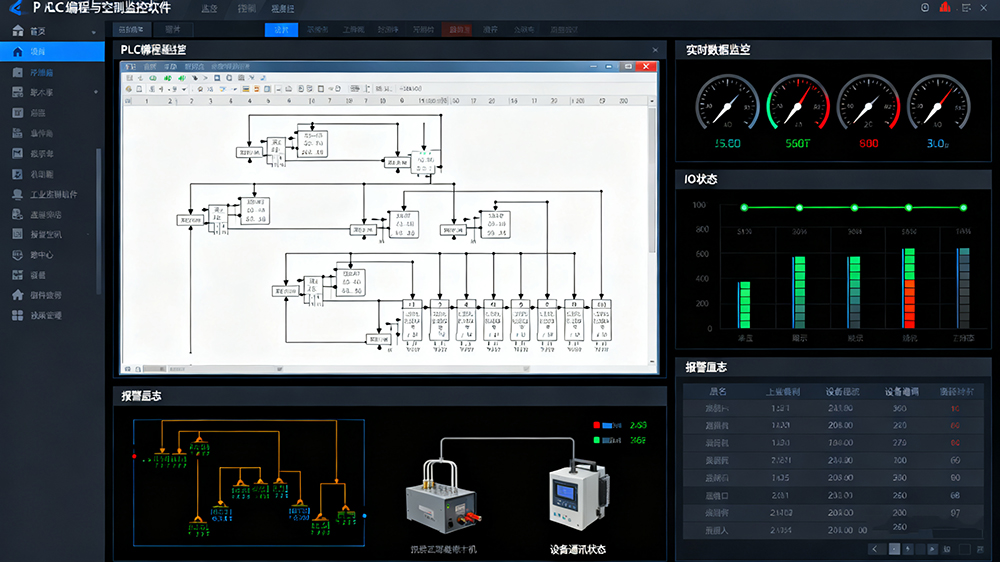Click the previous-page arrow below the alarm table
The height and width of the screenshot is (562, 1000).
tap(874, 548)
